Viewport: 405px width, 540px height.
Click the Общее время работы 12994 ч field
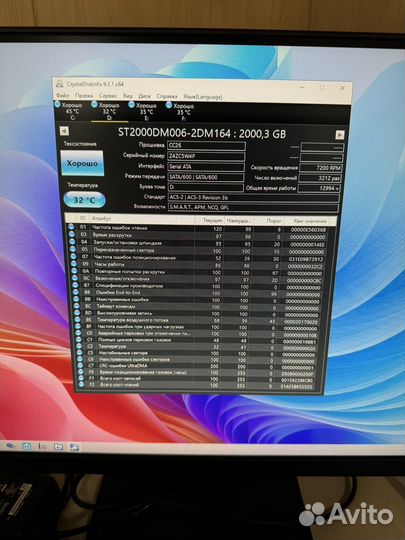319,188
